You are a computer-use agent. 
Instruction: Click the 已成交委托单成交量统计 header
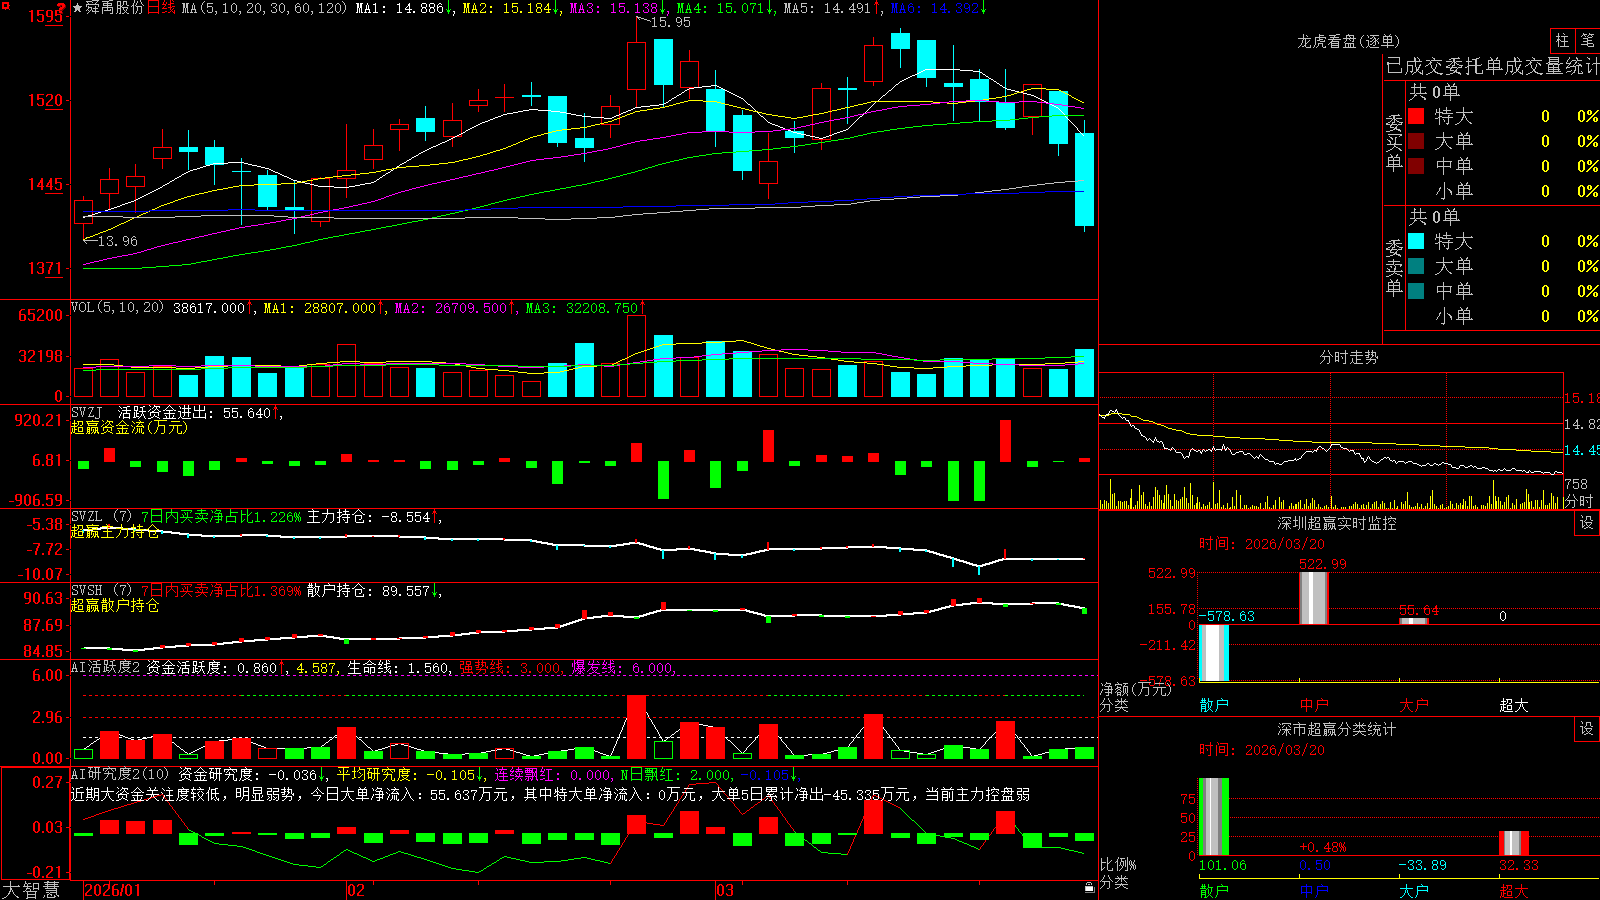pyautogui.click(x=1492, y=66)
